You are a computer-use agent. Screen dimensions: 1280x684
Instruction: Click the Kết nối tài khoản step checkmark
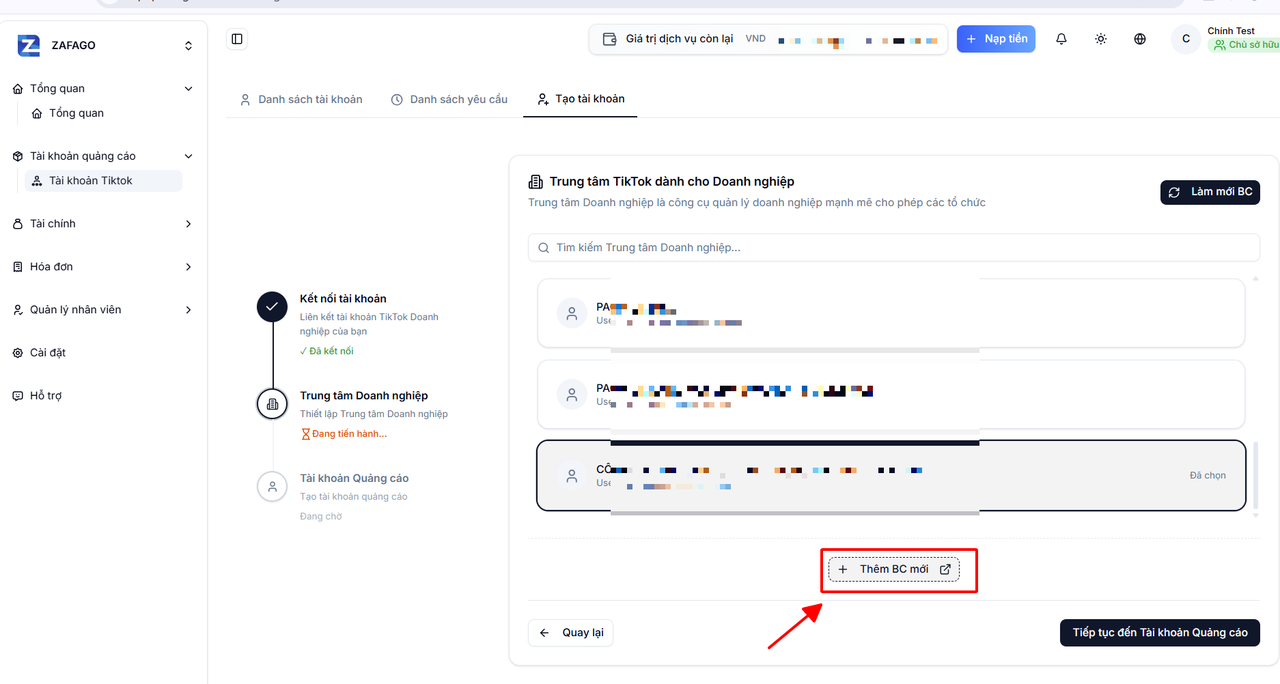272,306
